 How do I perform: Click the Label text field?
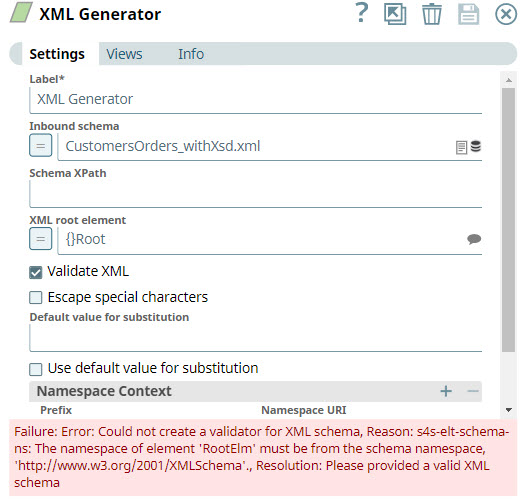(256, 100)
